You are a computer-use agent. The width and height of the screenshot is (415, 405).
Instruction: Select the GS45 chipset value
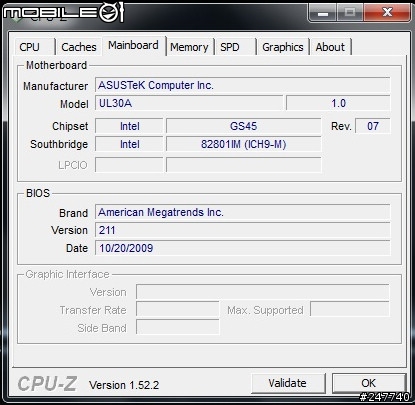click(x=244, y=126)
